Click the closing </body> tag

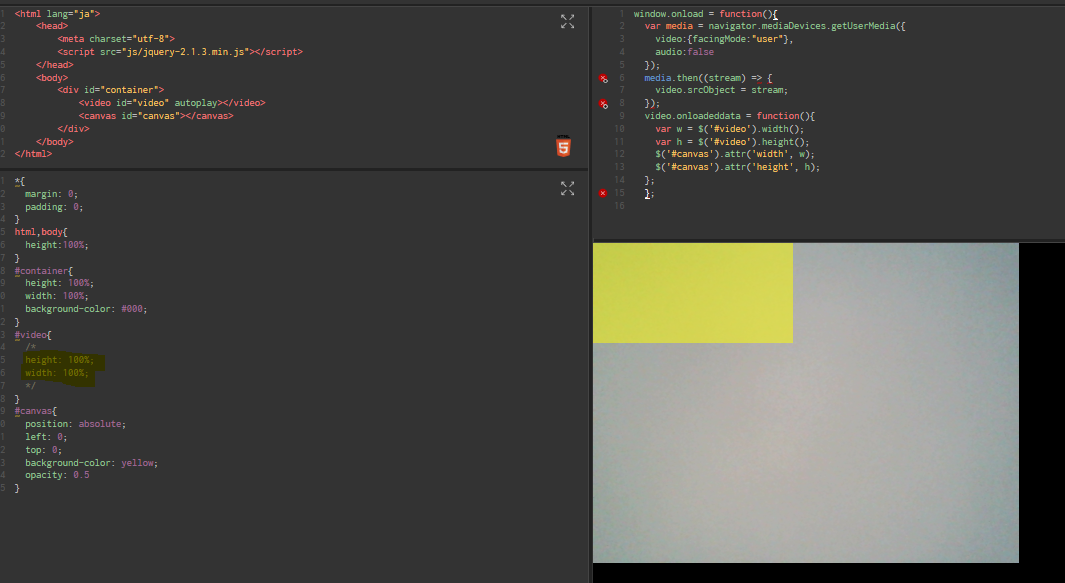[x=54, y=141]
